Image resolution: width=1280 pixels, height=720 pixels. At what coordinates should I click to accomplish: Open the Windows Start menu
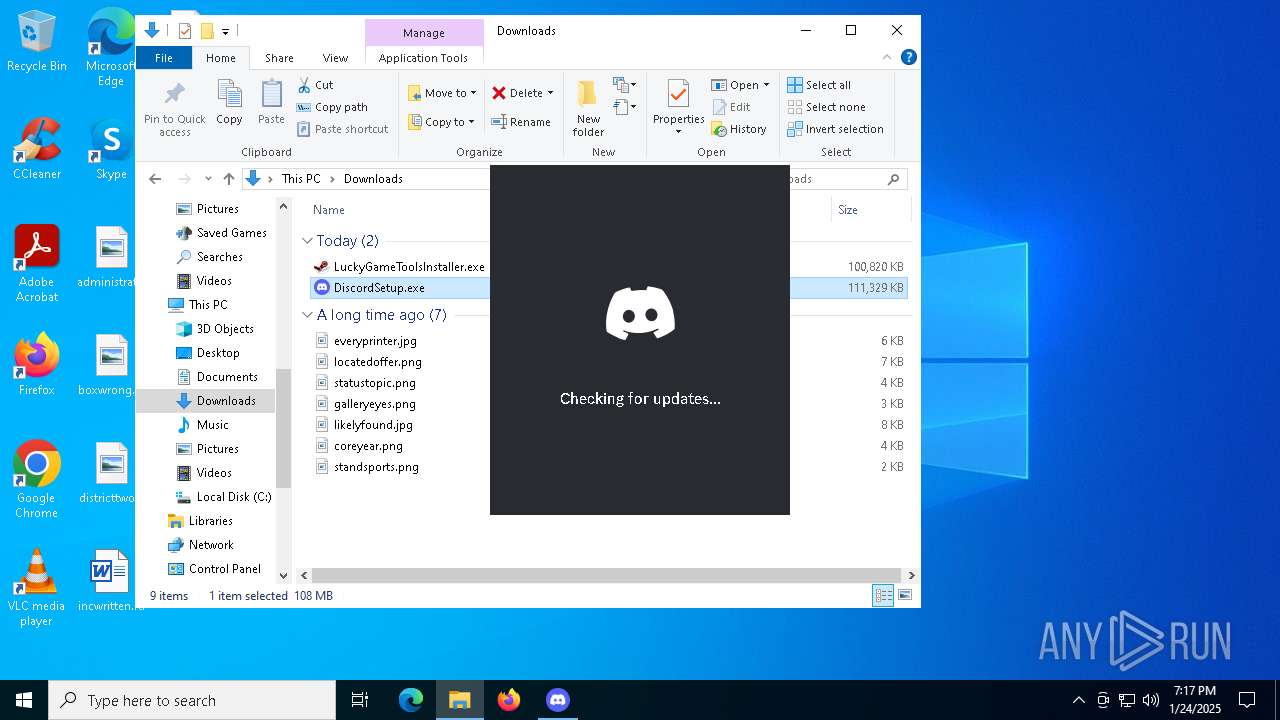(24, 700)
